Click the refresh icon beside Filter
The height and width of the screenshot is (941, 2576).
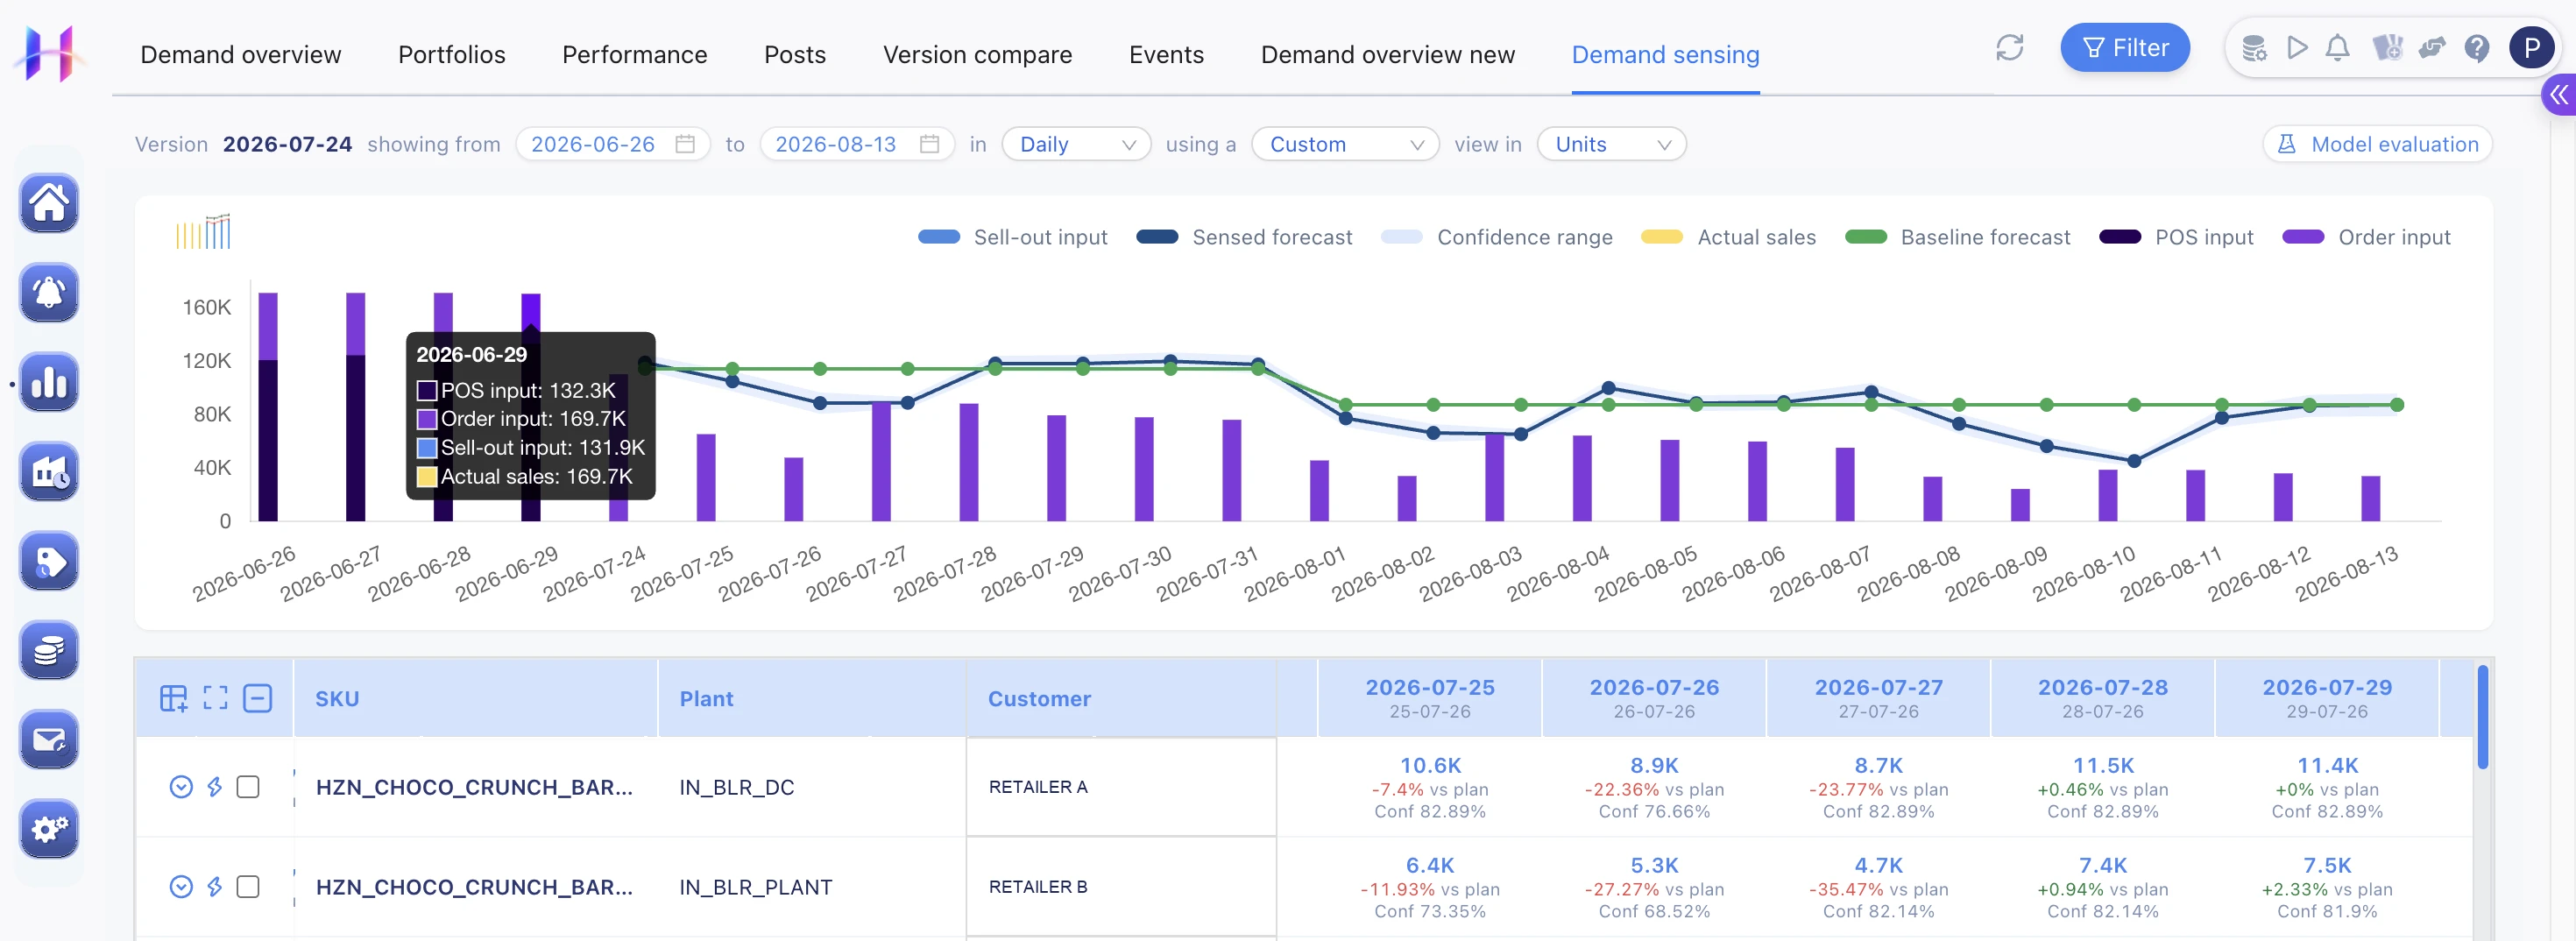point(2009,48)
